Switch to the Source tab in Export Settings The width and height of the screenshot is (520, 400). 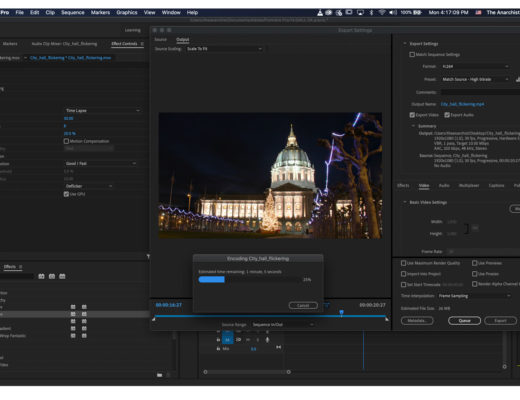tap(160, 39)
